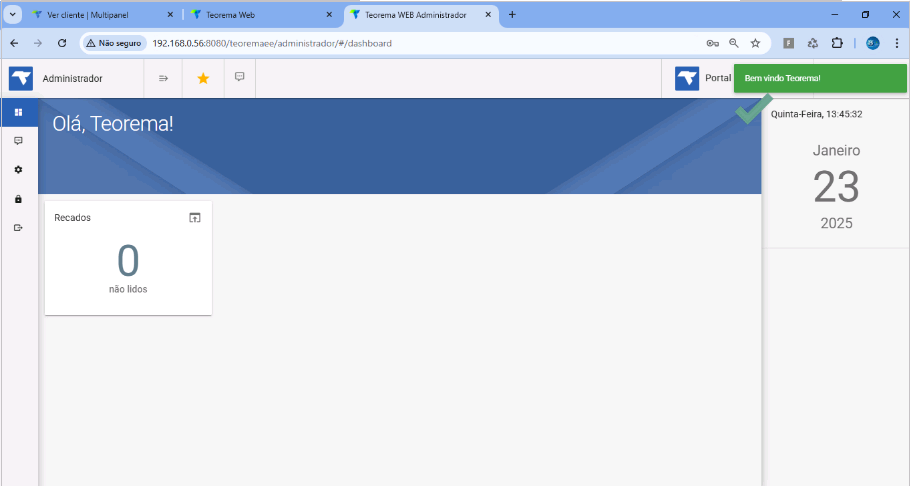Click the Teorema logo beside Administrador
Screen dimensions: 910x486
[21, 78]
